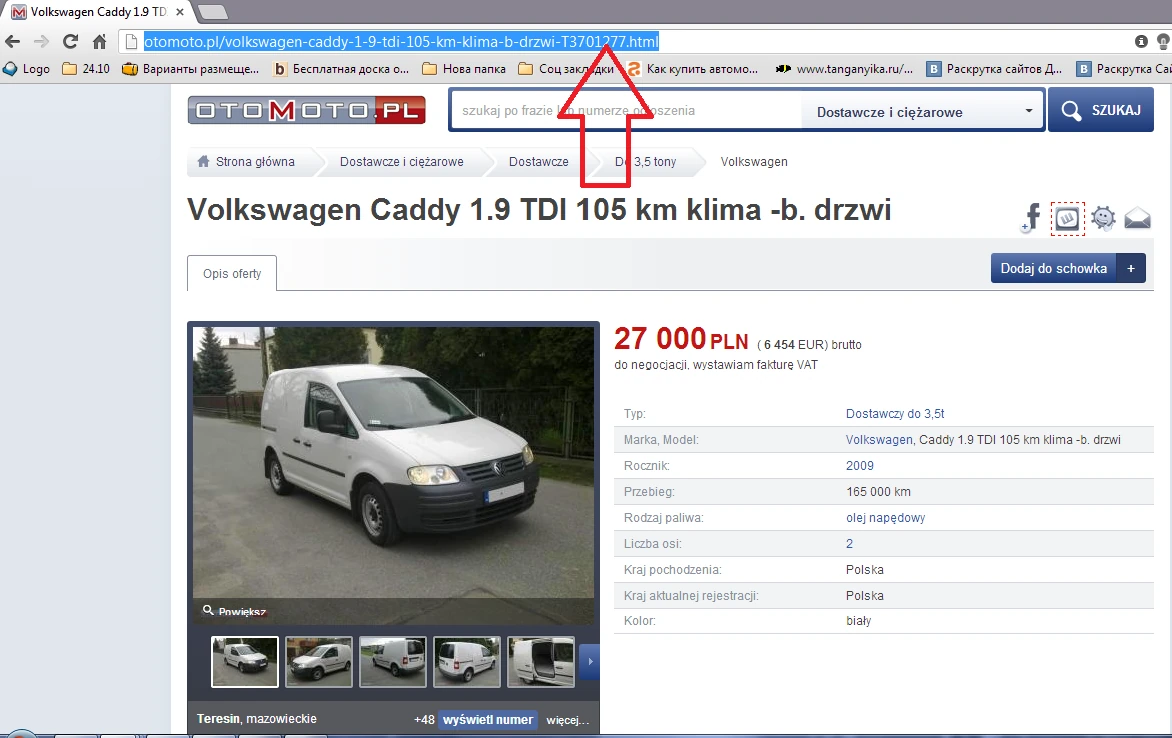Click the info icon in the address bar
This screenshot has height=738, width=1172.
point(1140,41)
